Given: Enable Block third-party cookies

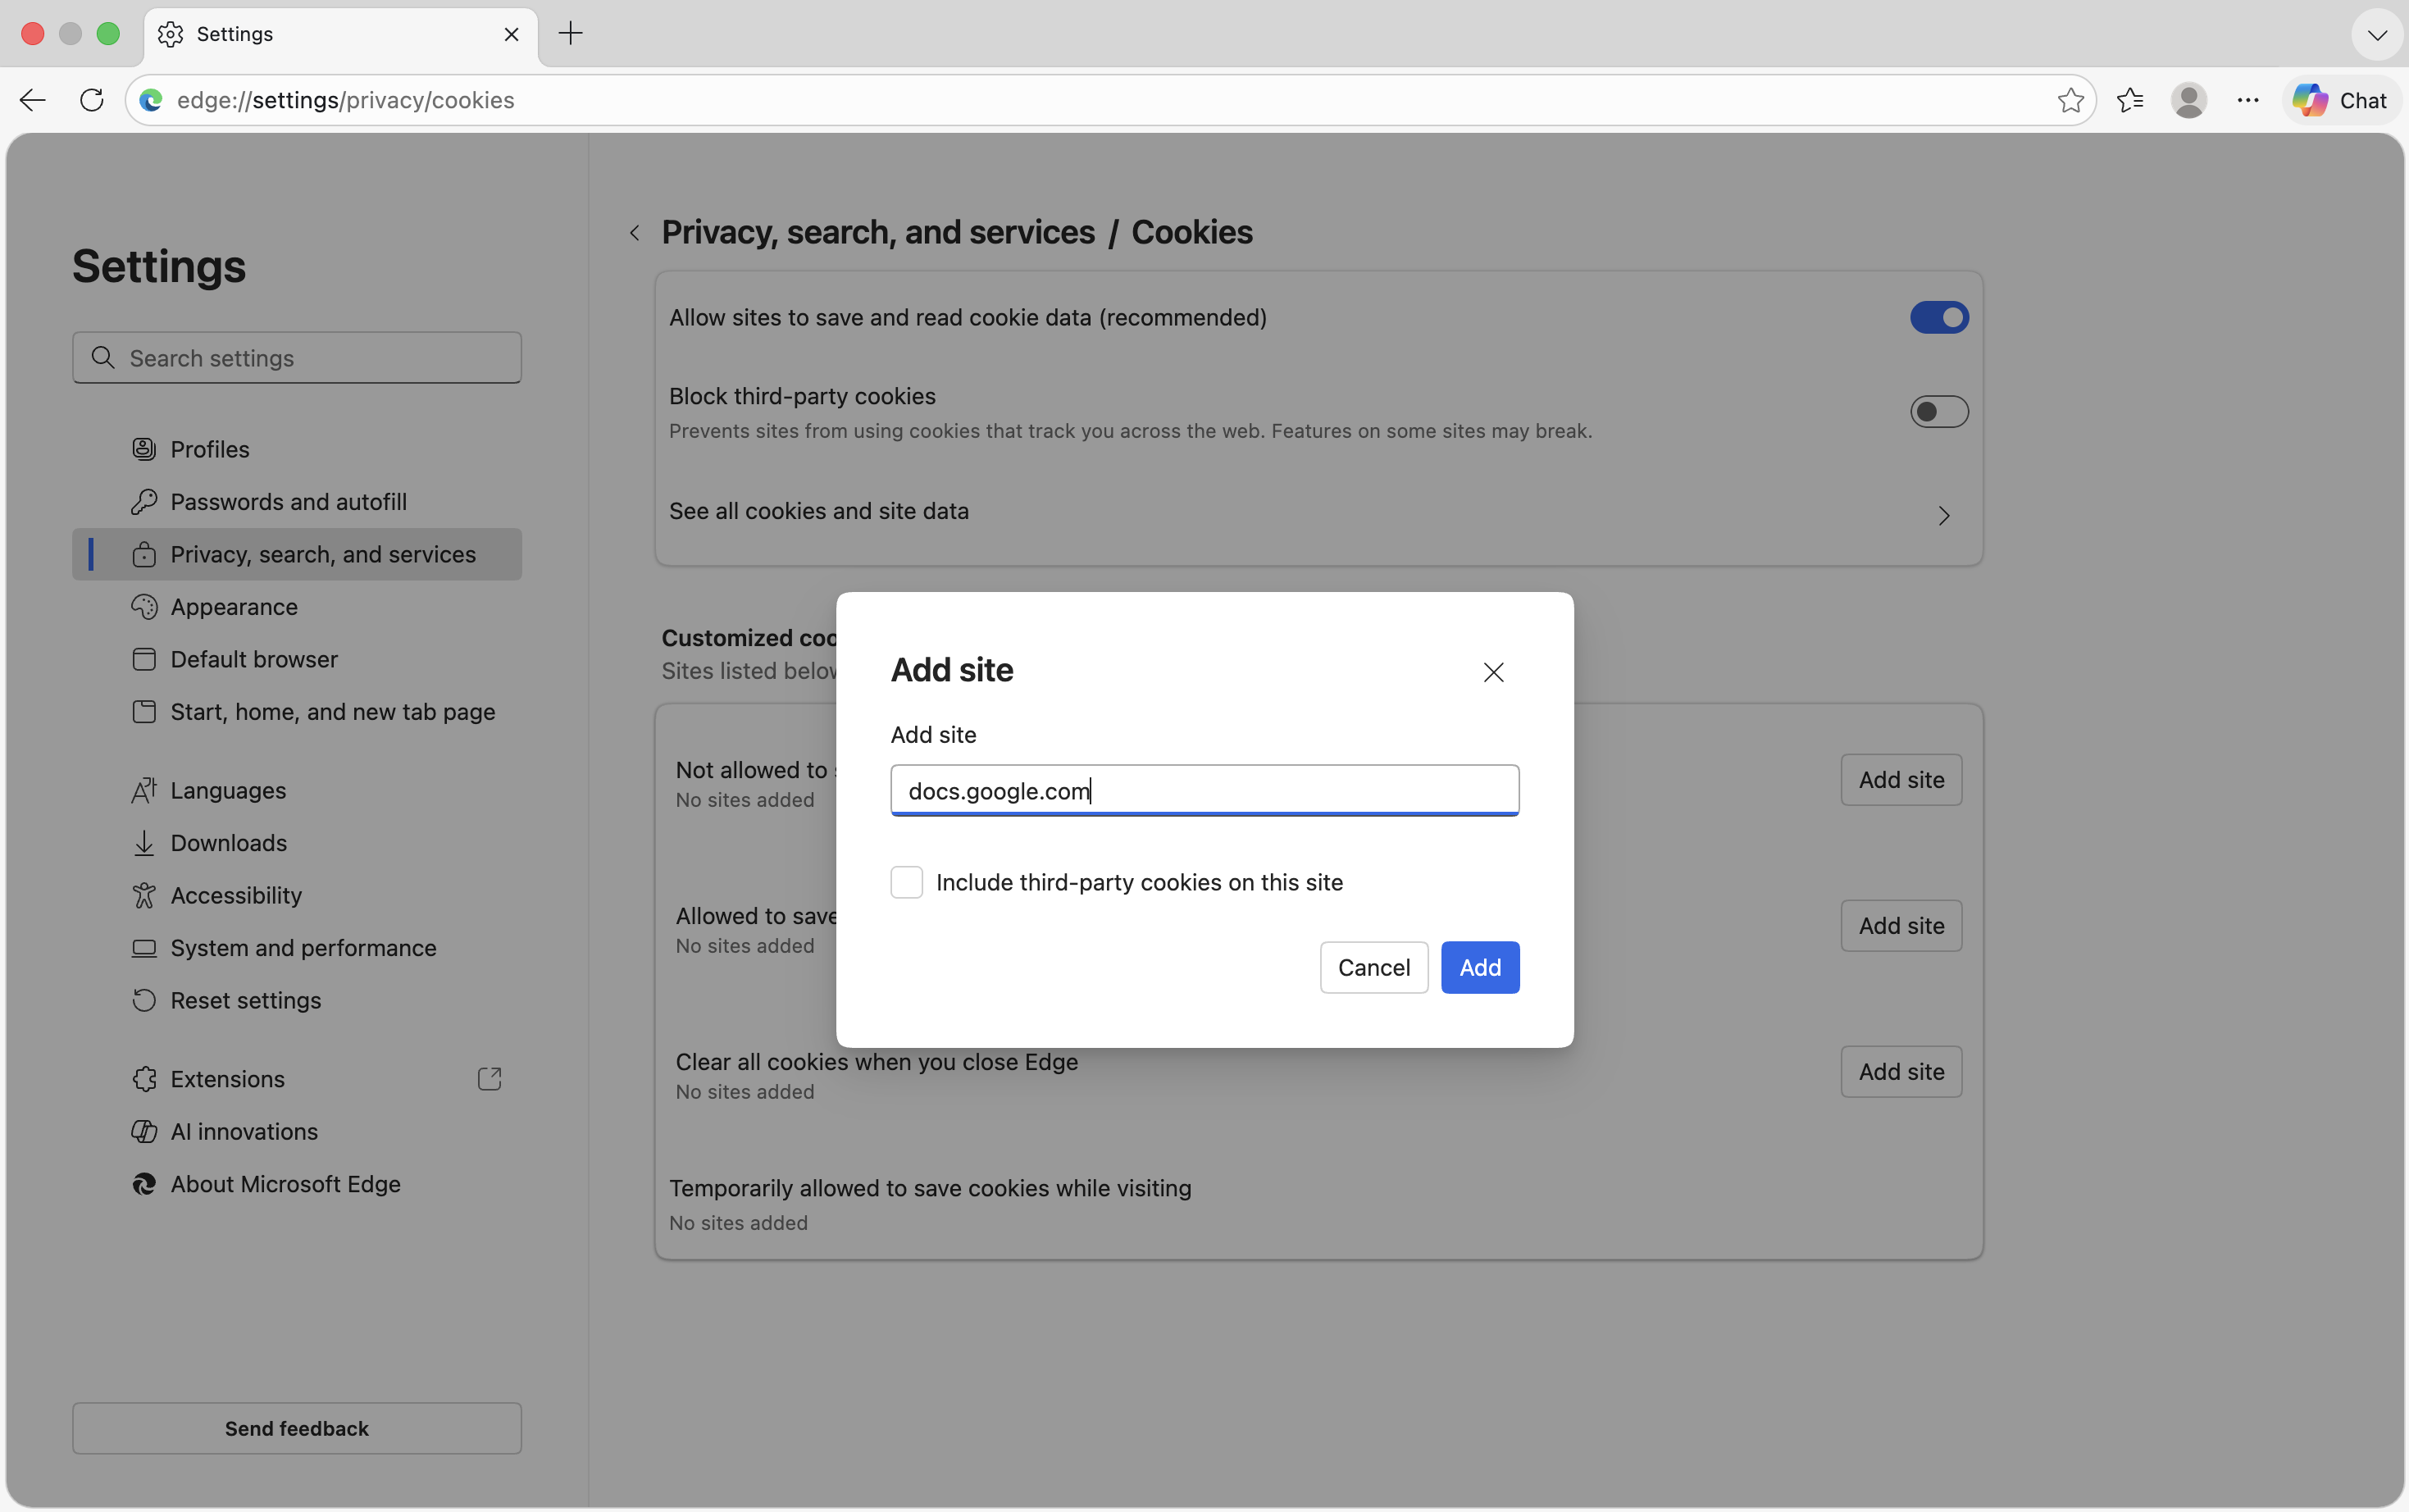Looking at the screenshot, I should tap(1938, 411).
